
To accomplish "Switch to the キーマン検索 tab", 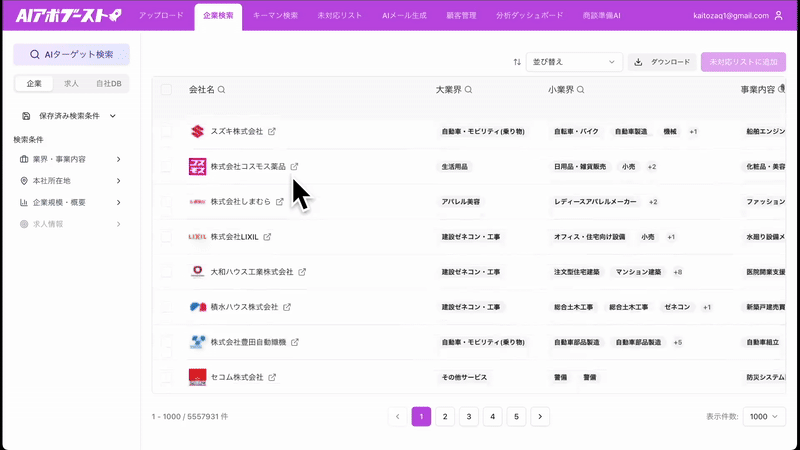I will pyautogui.click(x=276, y=15).
